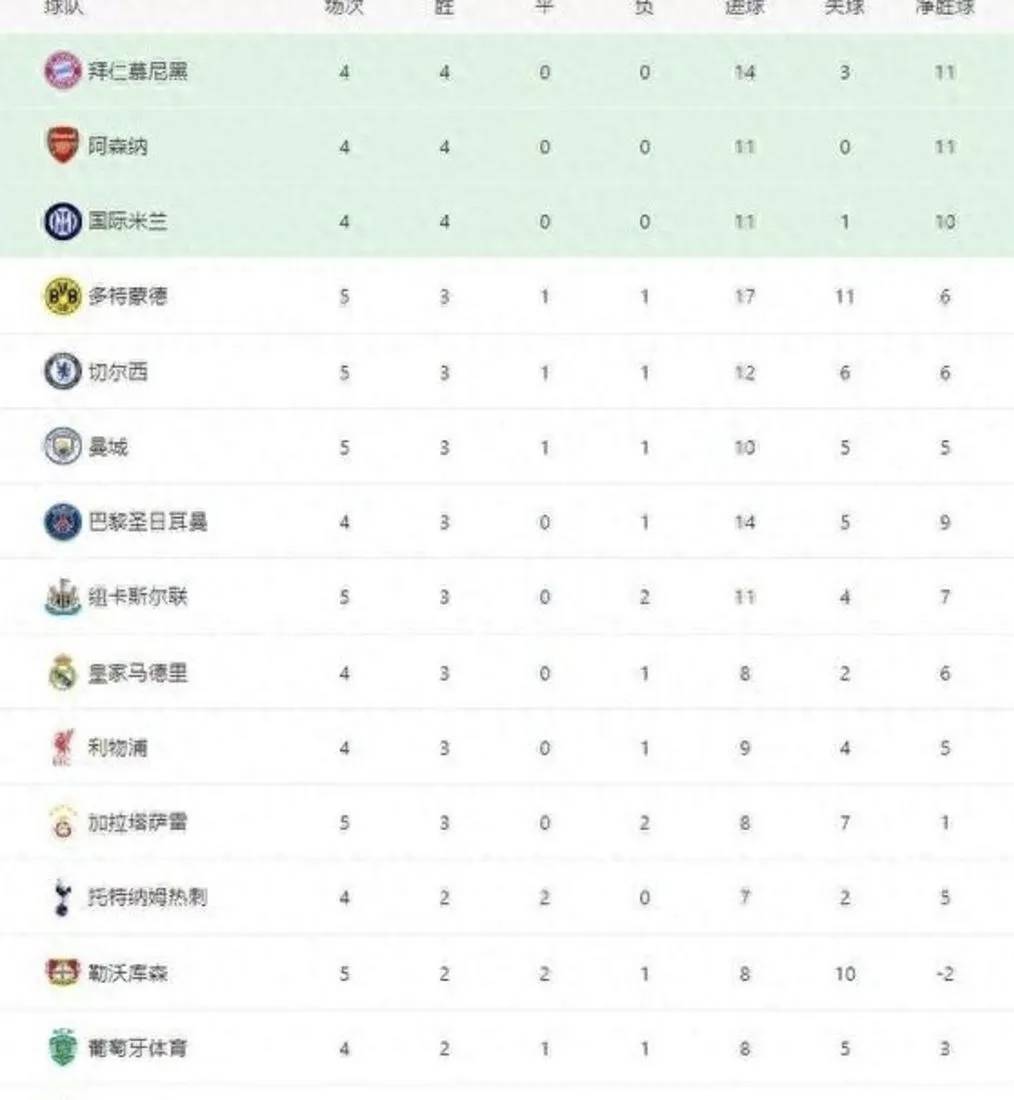Open the 拜仁慕尼黑 team name link

(x=138, y=72)
